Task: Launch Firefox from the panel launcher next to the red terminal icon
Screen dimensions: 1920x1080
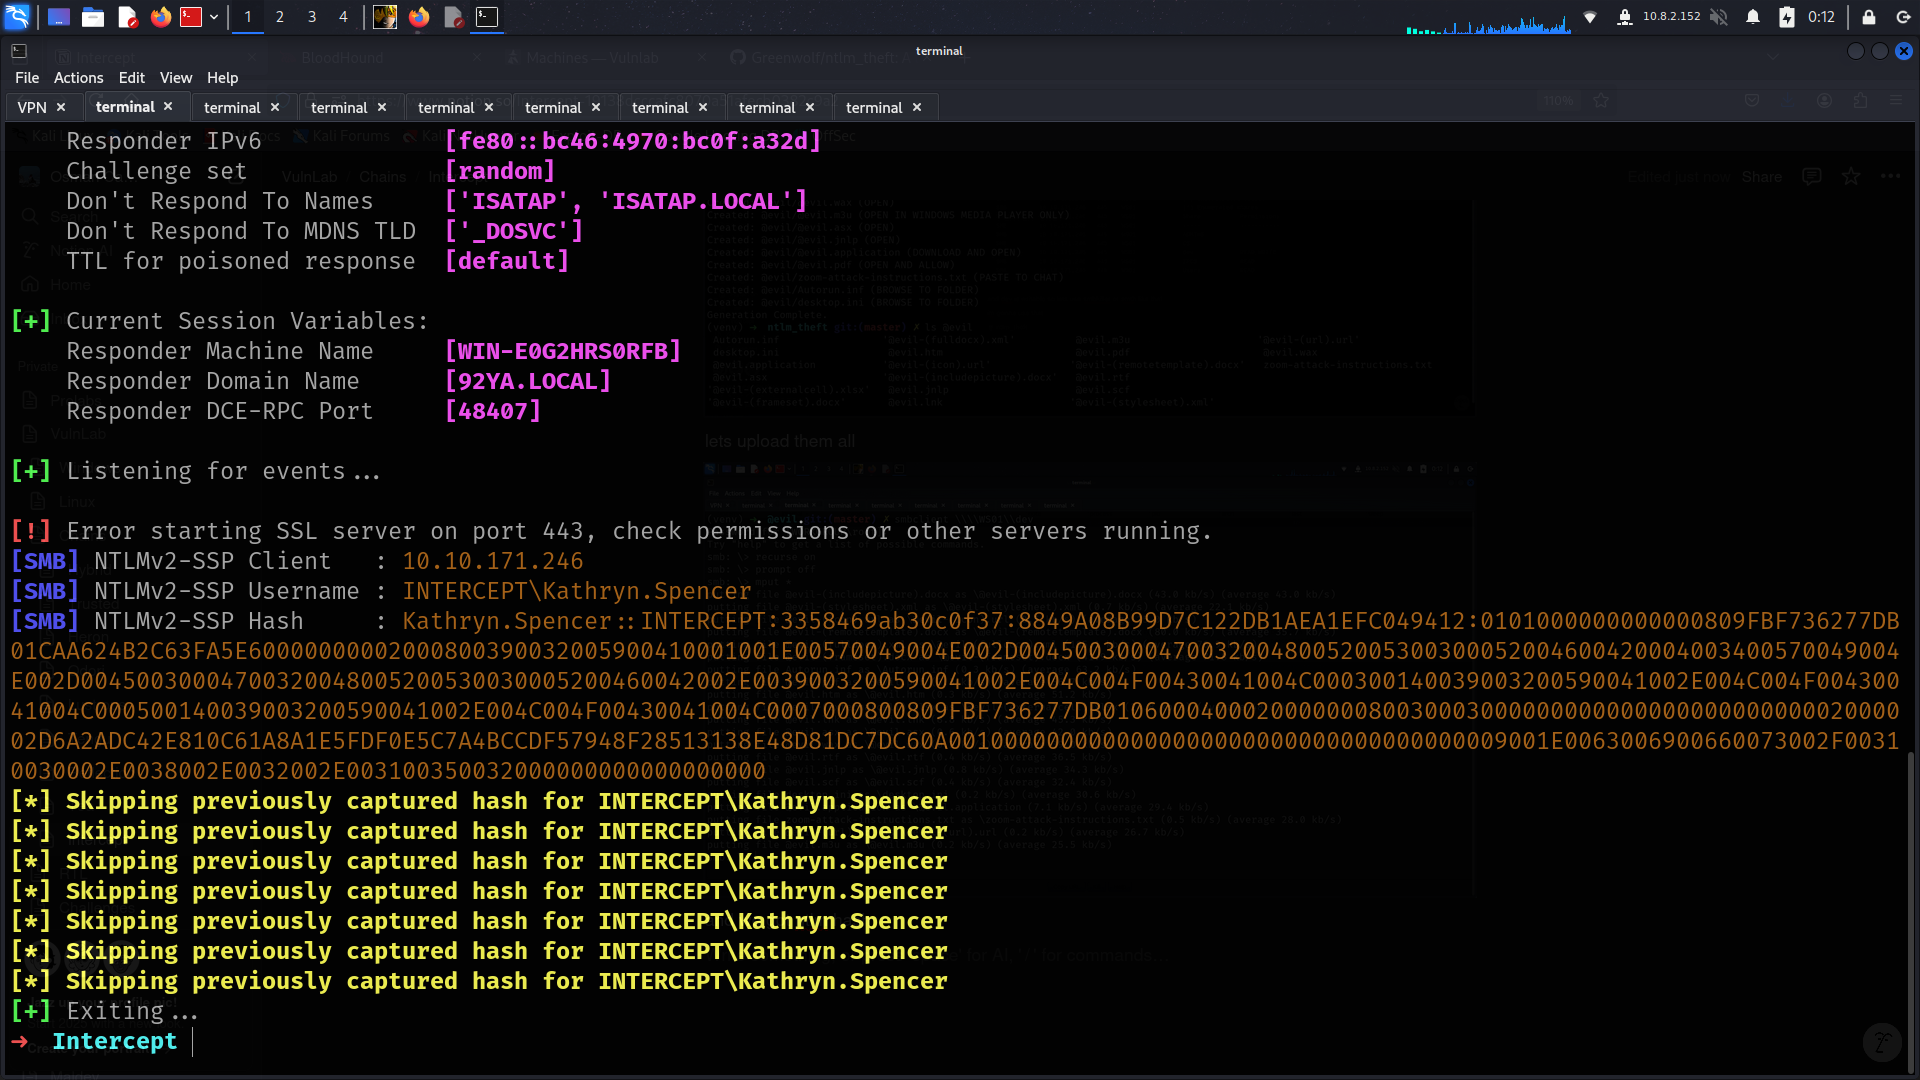Action: 160,17
